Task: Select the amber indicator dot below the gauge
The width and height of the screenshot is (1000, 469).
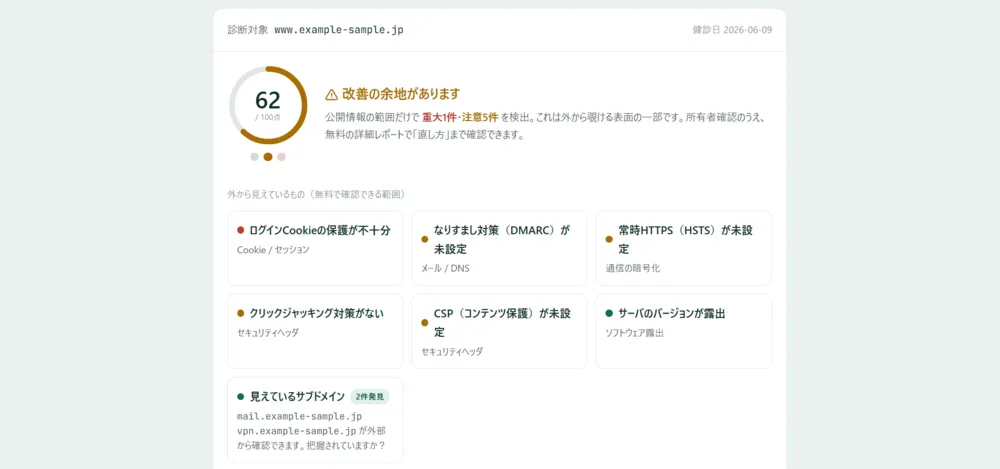Action: [268, 157]
